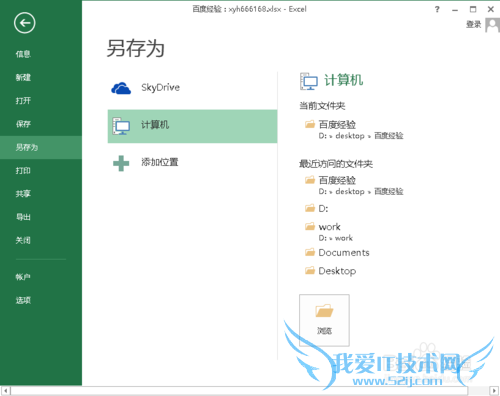Screen dimensions: 500x396
Task: Open the 导出 sidebar item
Action: click(x=23, y=217)
